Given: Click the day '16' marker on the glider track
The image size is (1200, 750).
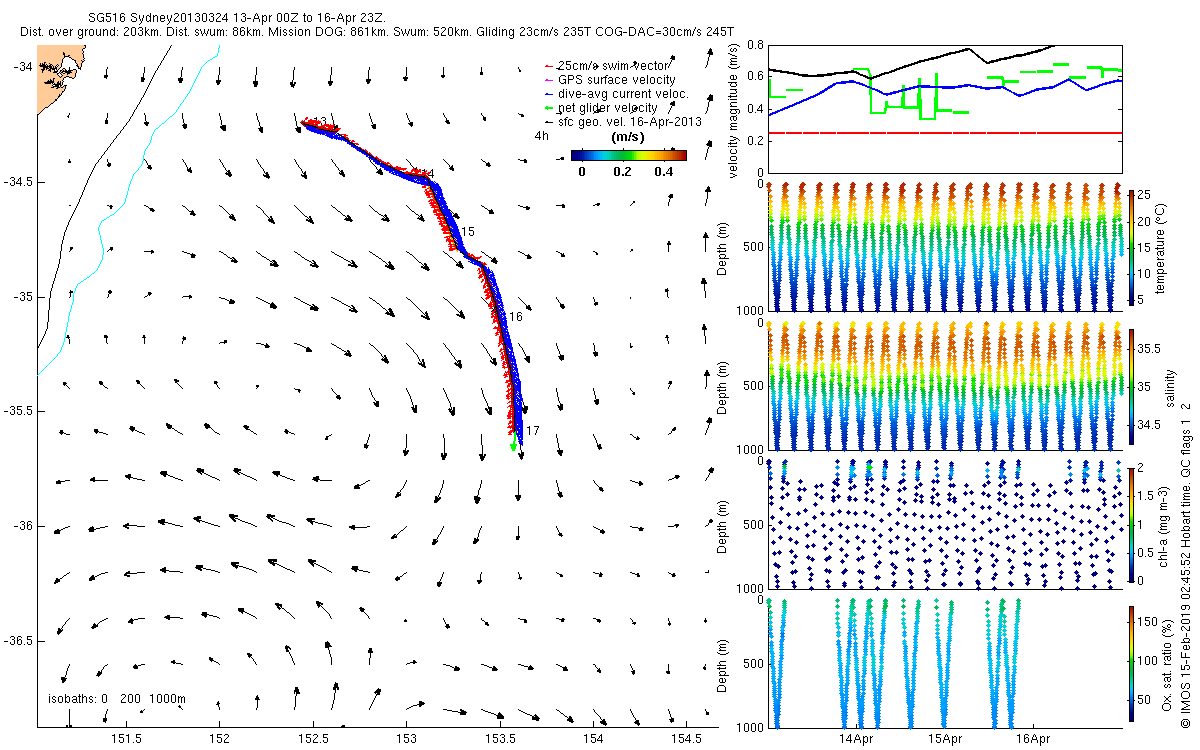Looking at the screenshot, I should click(516, 316).
